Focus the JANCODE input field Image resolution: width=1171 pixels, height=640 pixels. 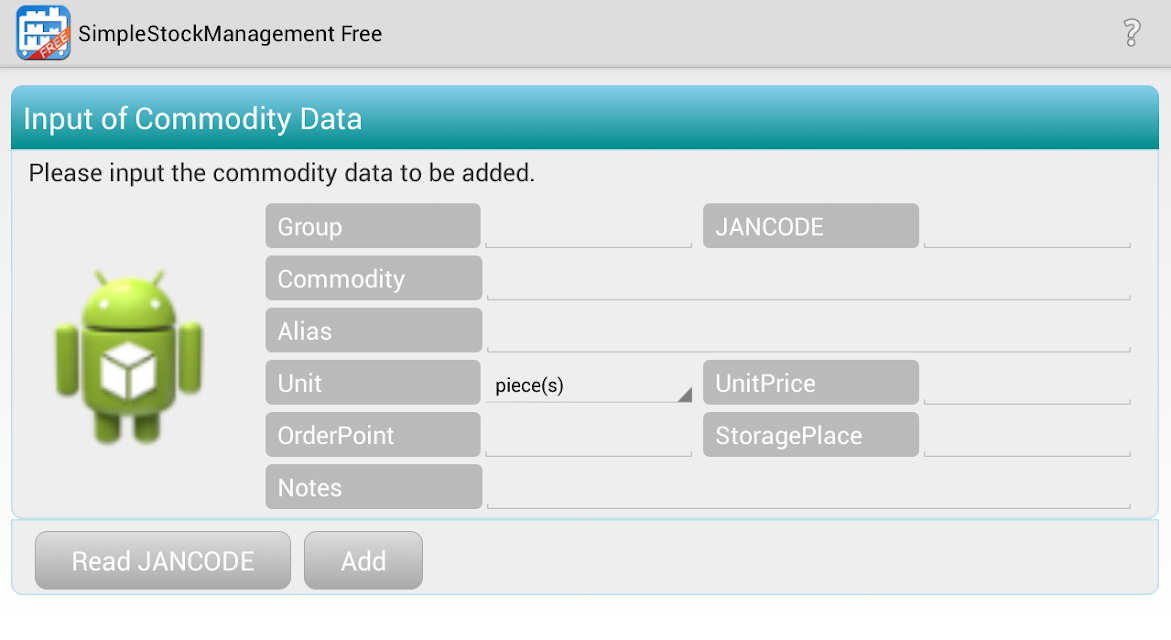click(1027, 226)
